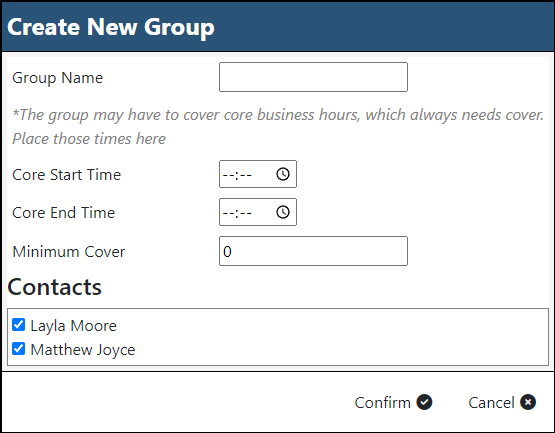Click the Group Name label
Screen dimensions: 555x433
pos(57,78)
